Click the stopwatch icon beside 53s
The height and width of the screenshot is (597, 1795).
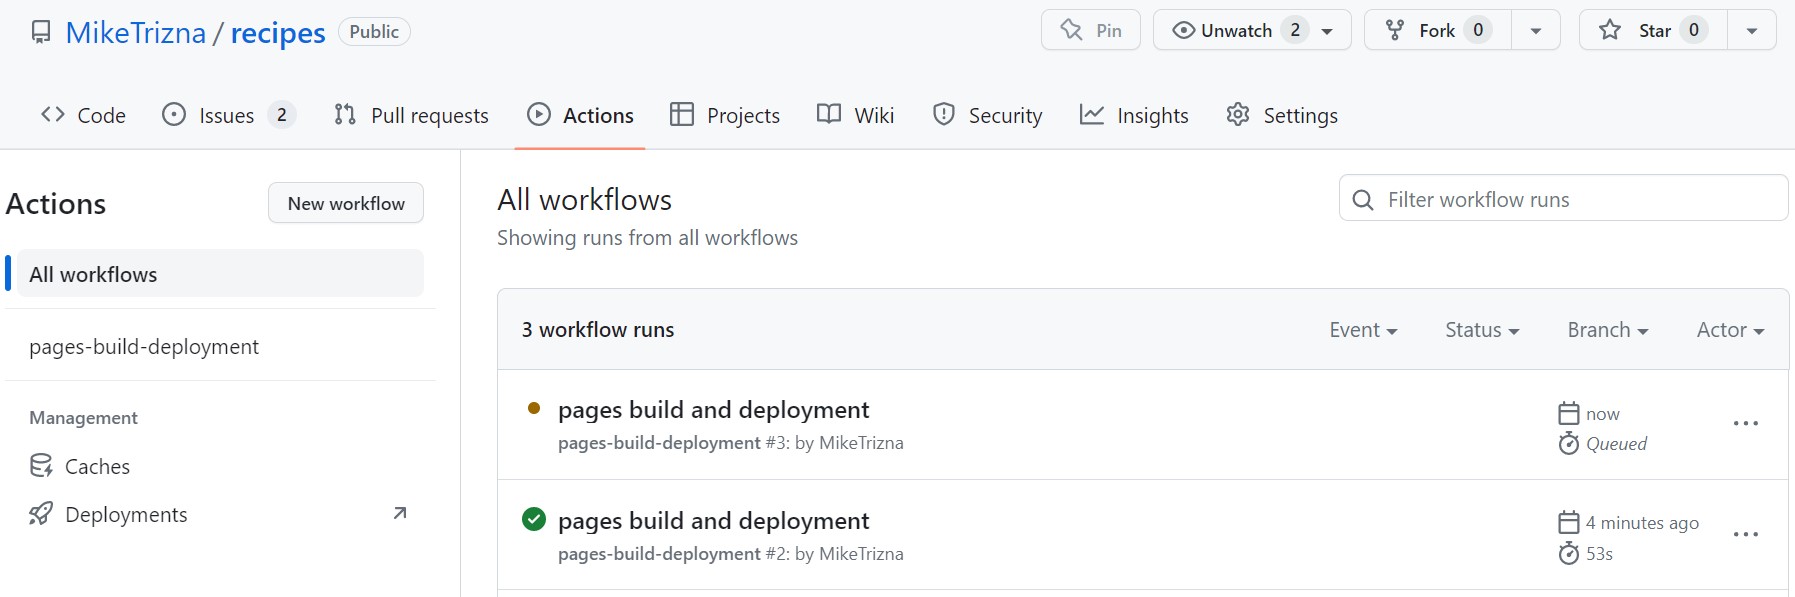pos(1569,553)
